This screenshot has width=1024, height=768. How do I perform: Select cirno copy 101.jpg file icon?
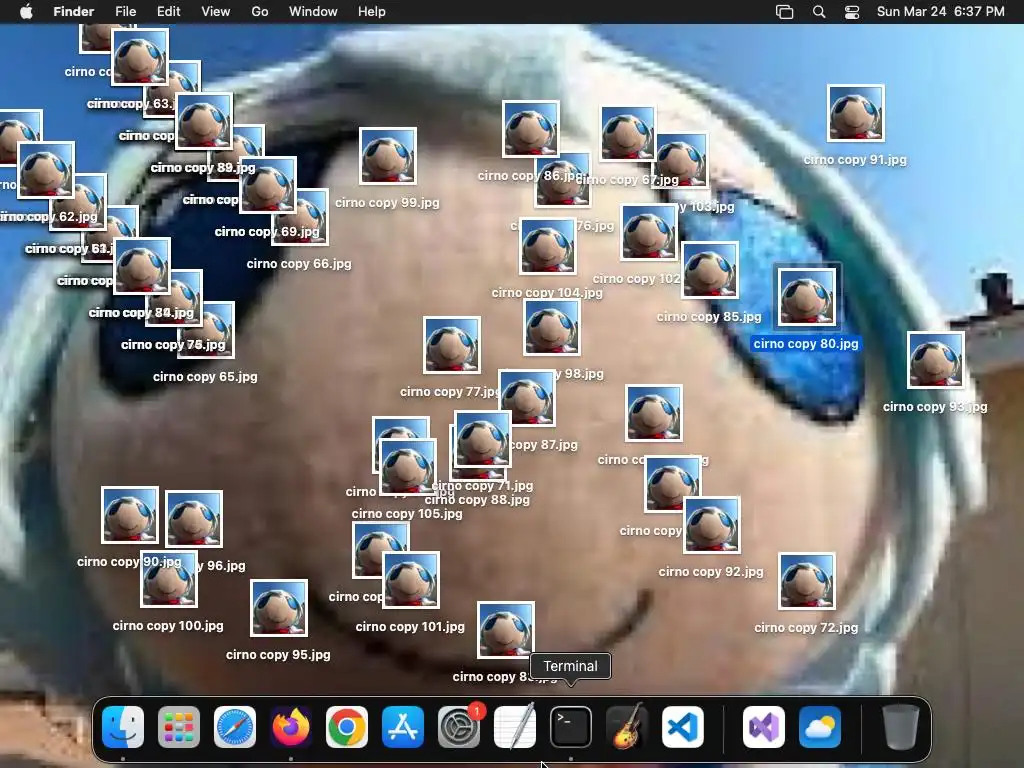(411, 580)
